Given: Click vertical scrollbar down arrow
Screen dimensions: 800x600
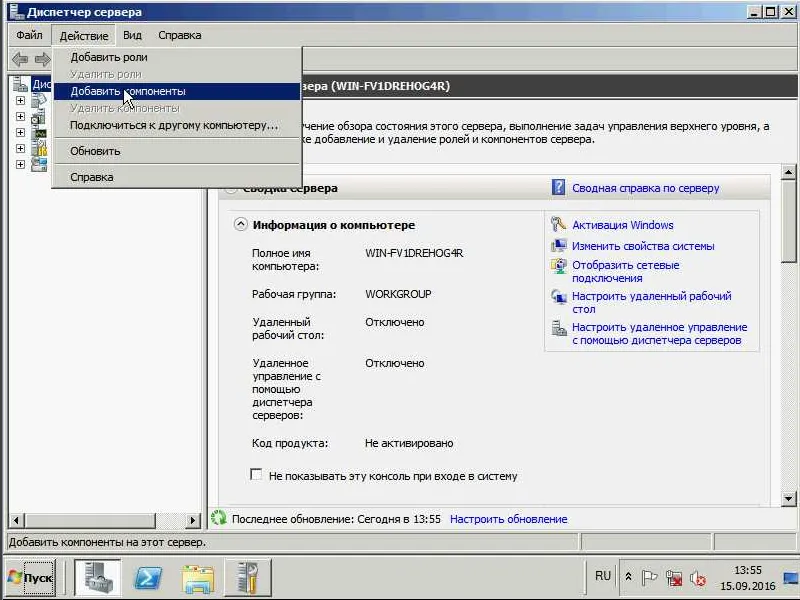Looking at the screenshot, I should pyautogui.click(x=788, y=498).
